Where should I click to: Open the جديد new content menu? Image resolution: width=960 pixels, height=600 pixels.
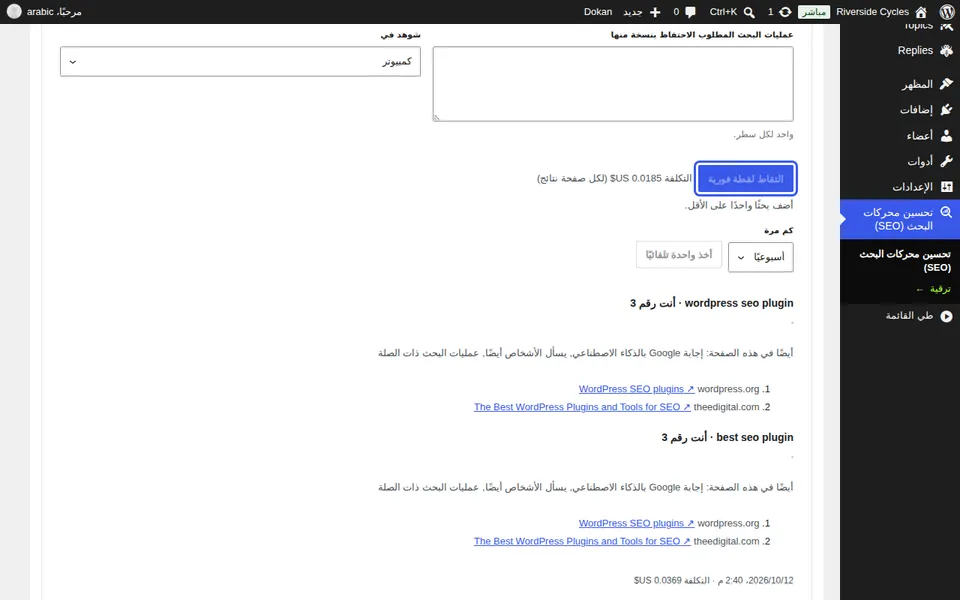632,12
